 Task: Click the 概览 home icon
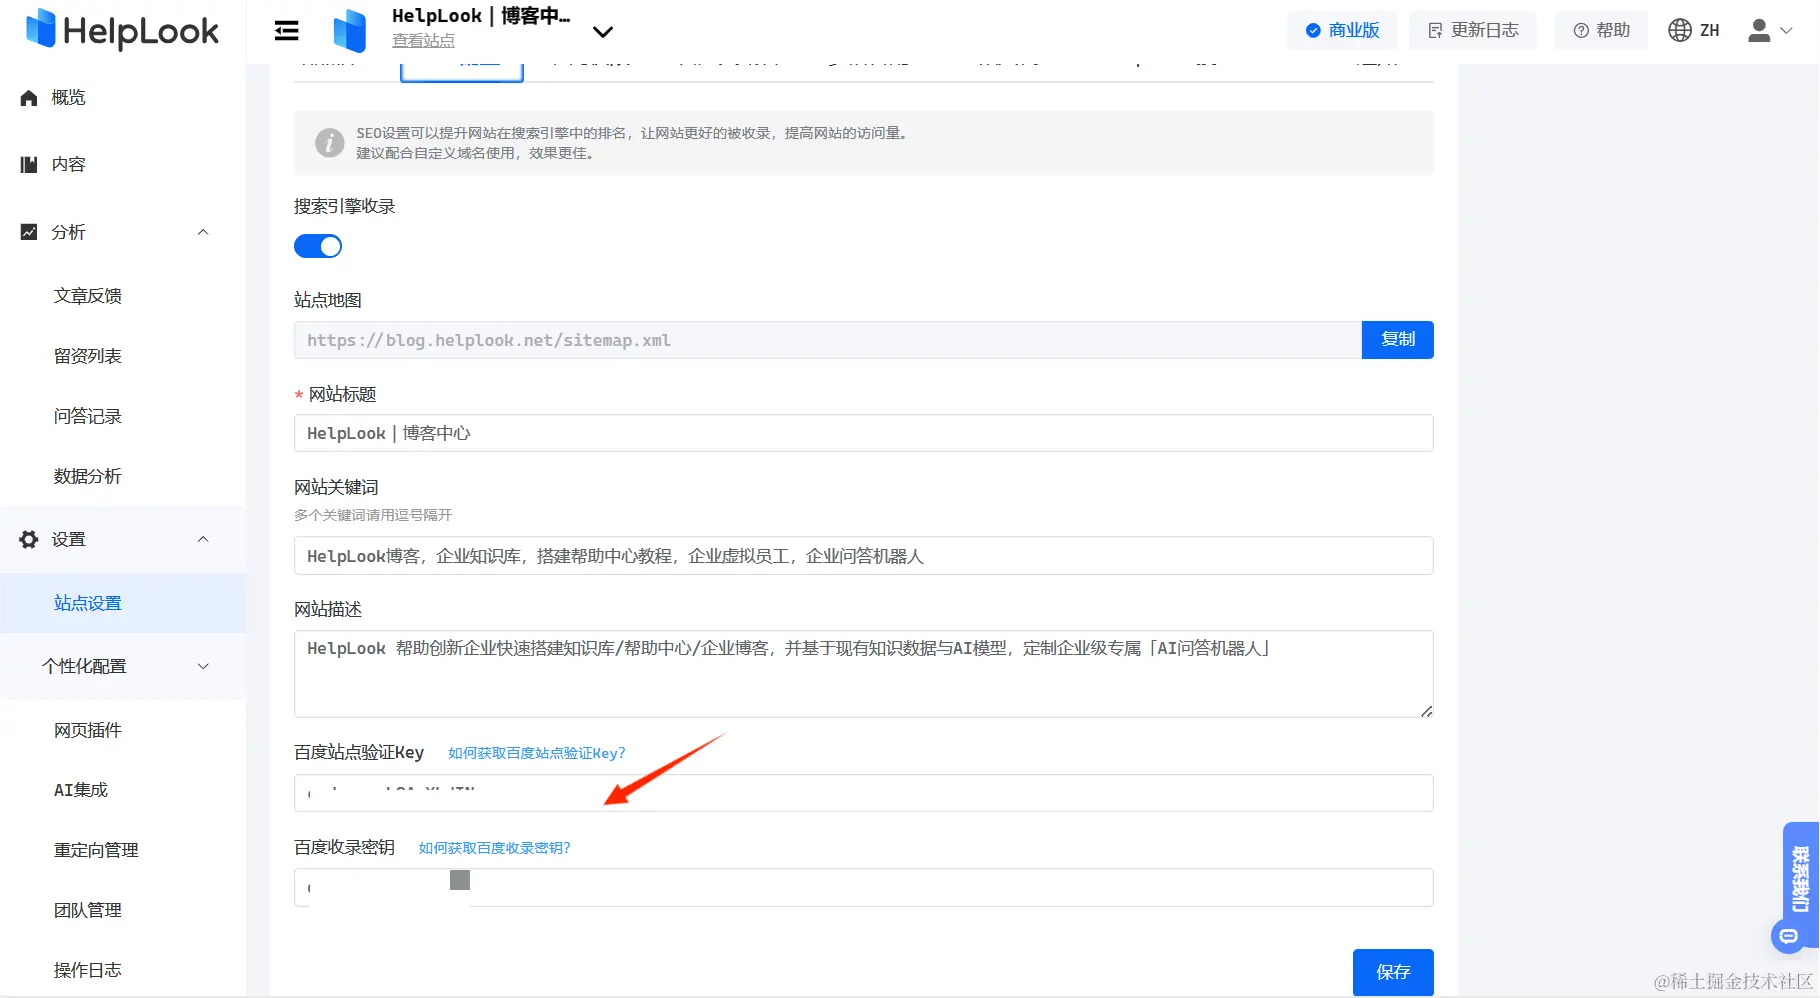click(29, 98)
